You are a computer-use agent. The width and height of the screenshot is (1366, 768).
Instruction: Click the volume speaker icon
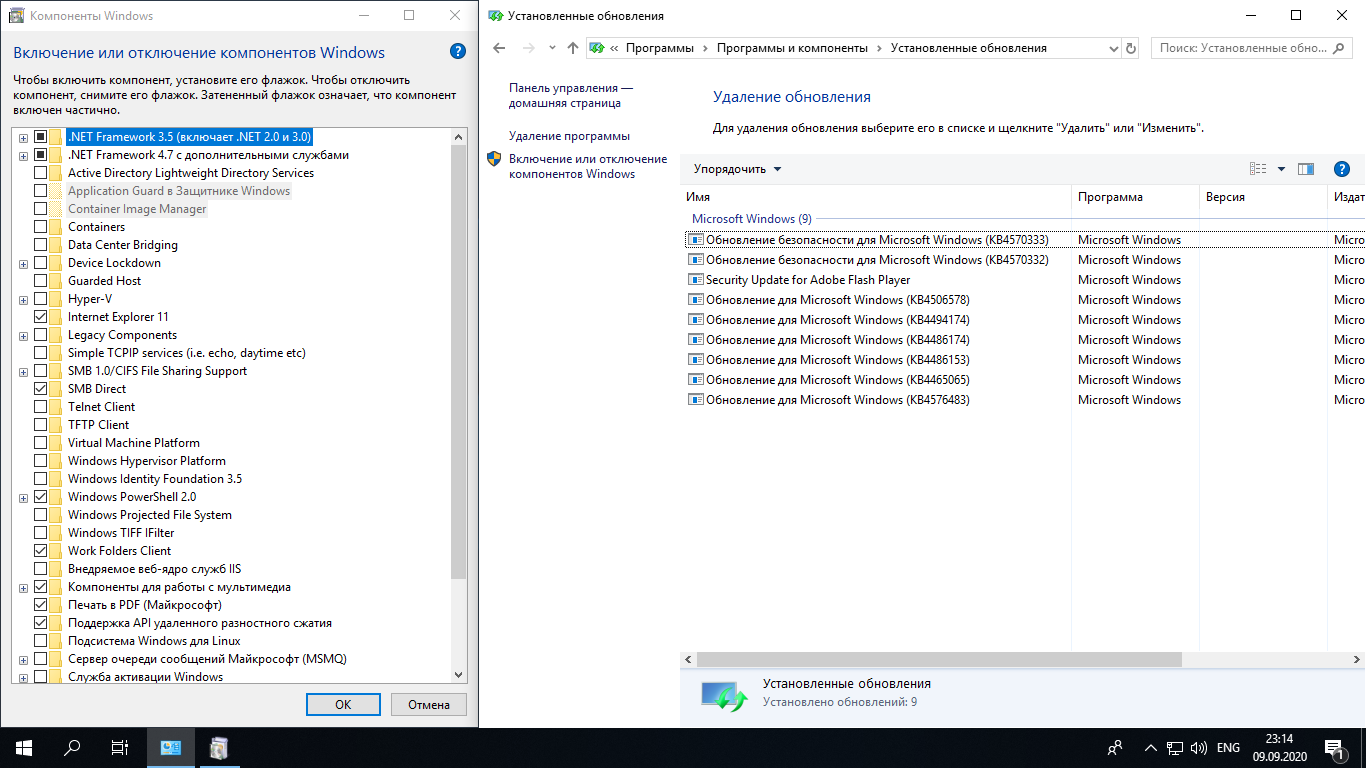pos(1199,747)
